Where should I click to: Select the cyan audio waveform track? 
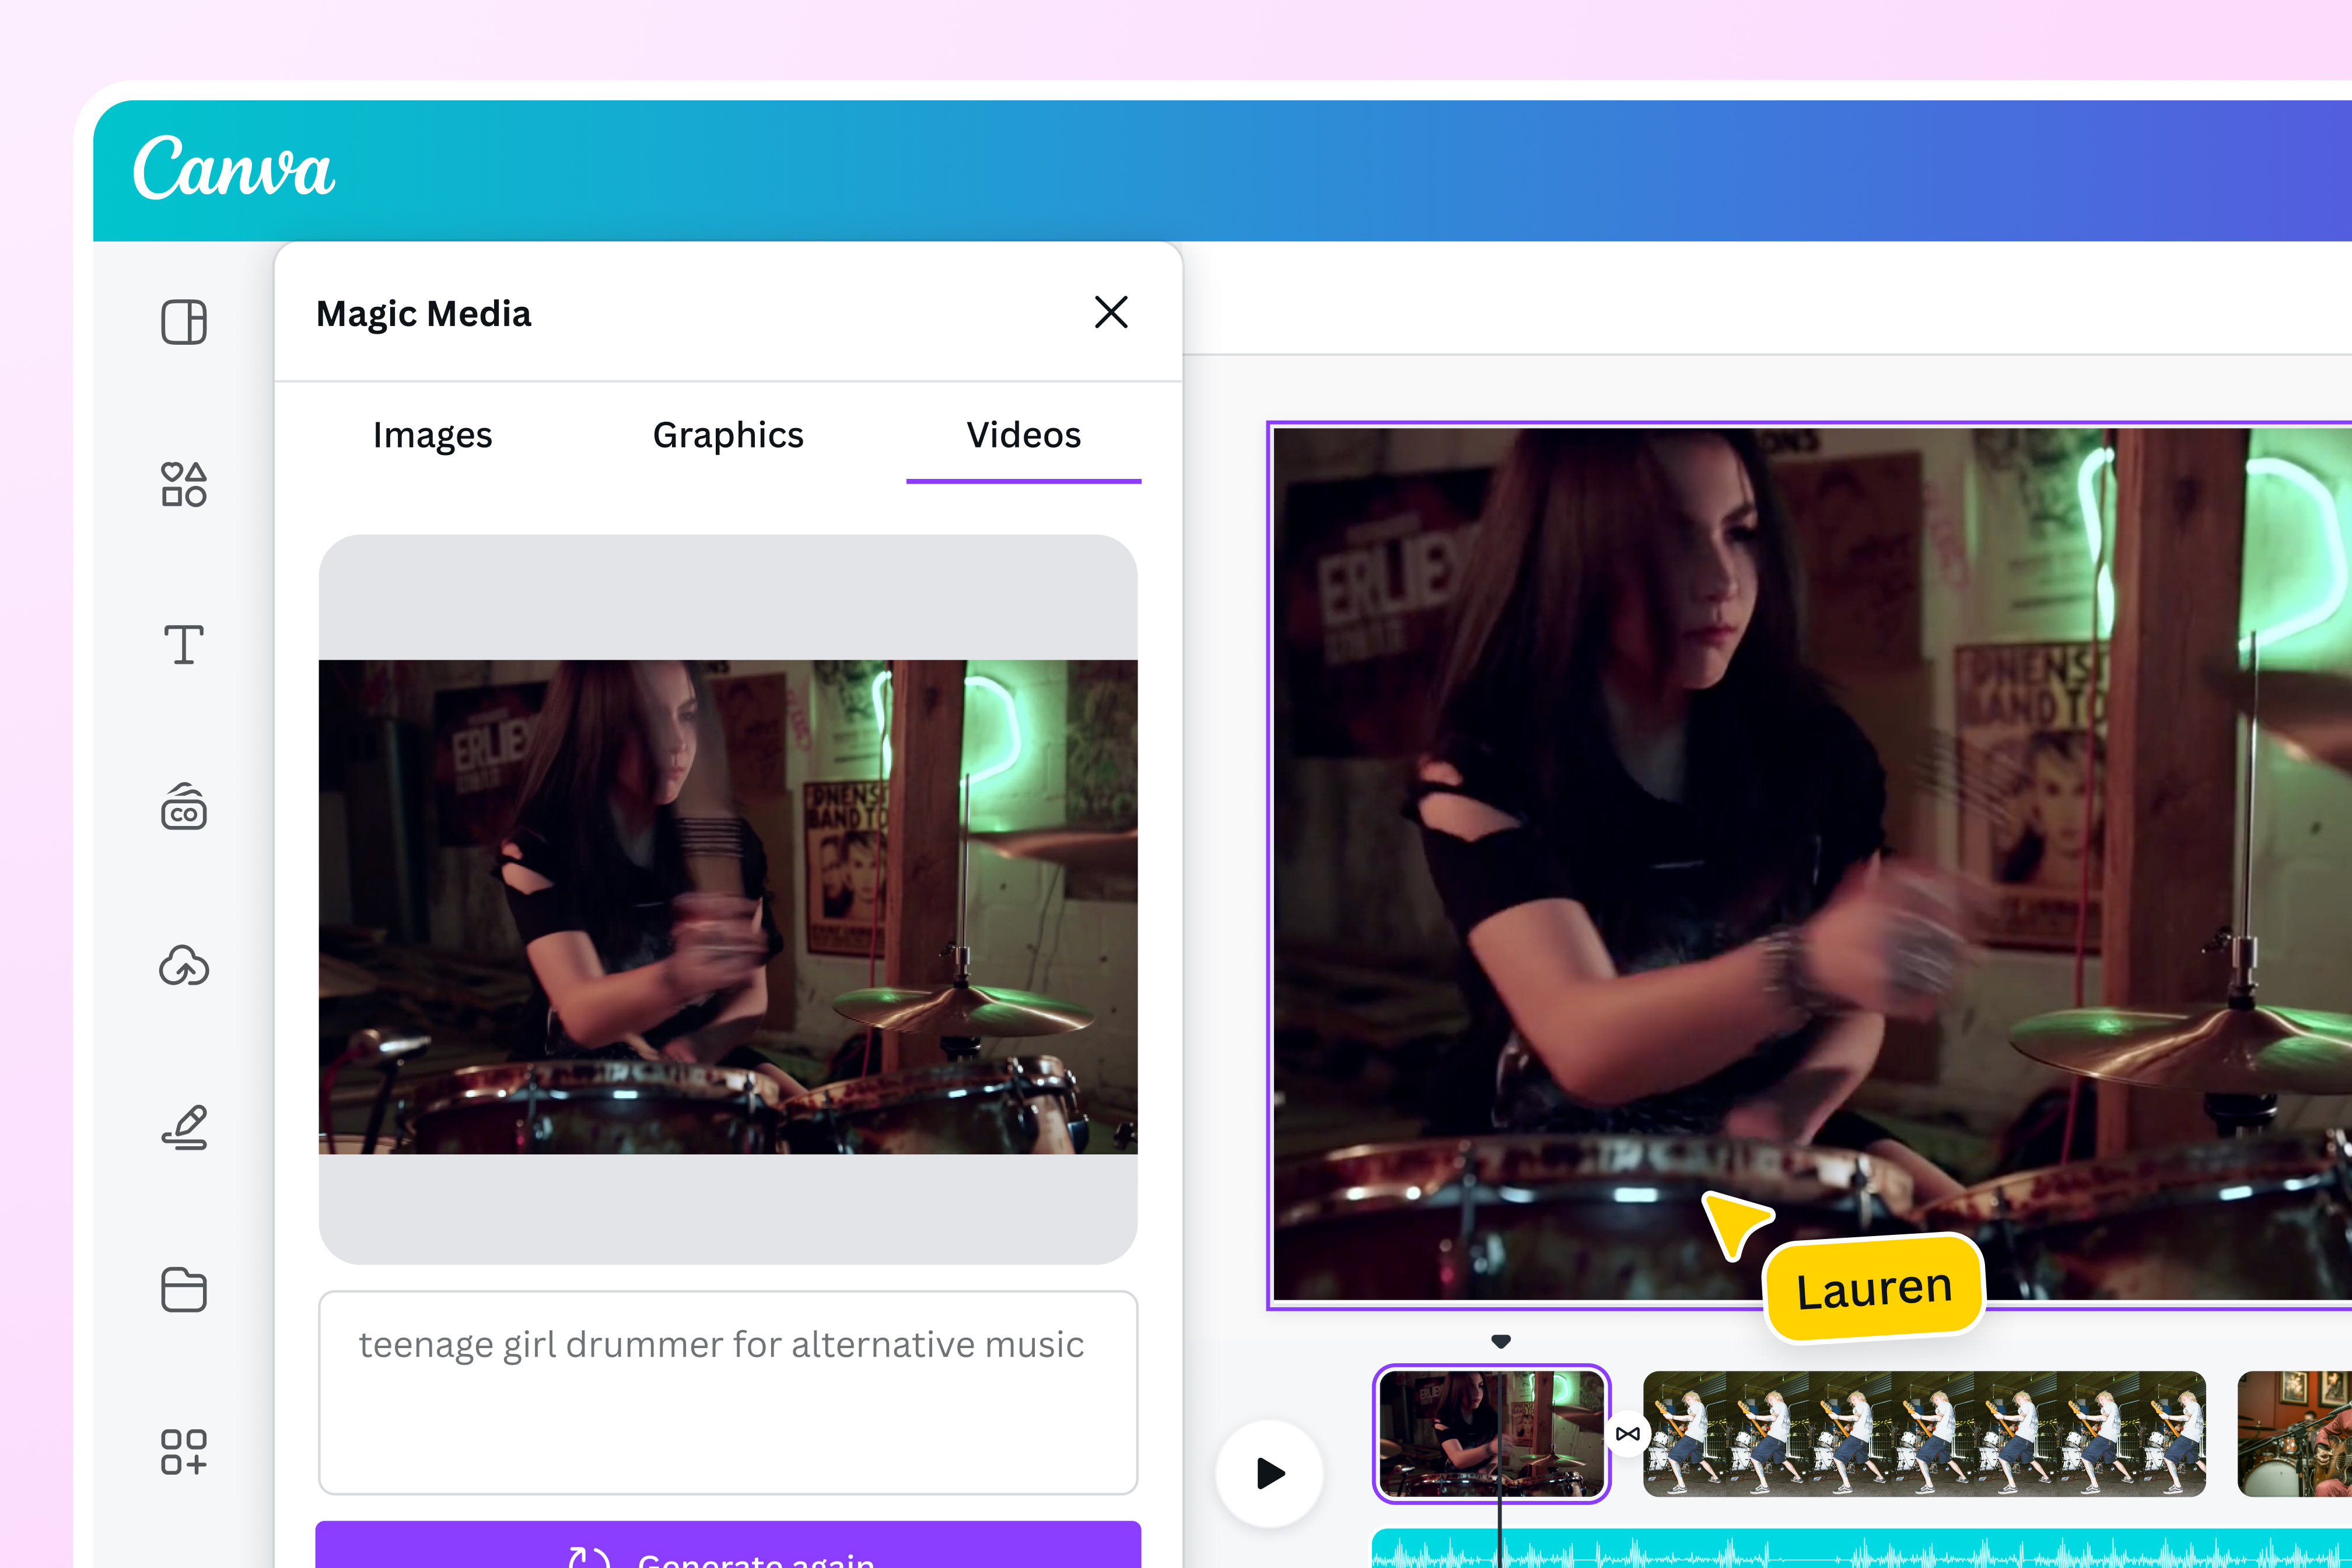coord(1861,1549)
